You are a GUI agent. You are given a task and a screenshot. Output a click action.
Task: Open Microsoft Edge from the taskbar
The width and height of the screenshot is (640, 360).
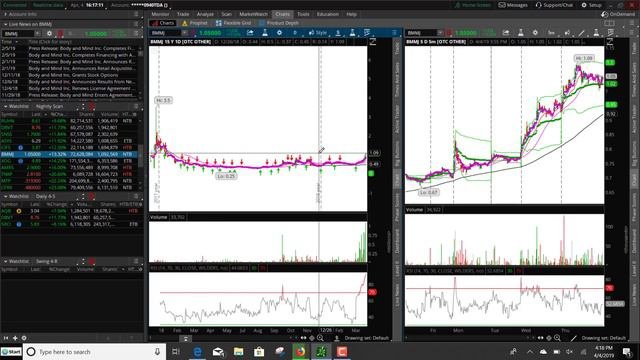pyautogui.click(x=198, y=352)
